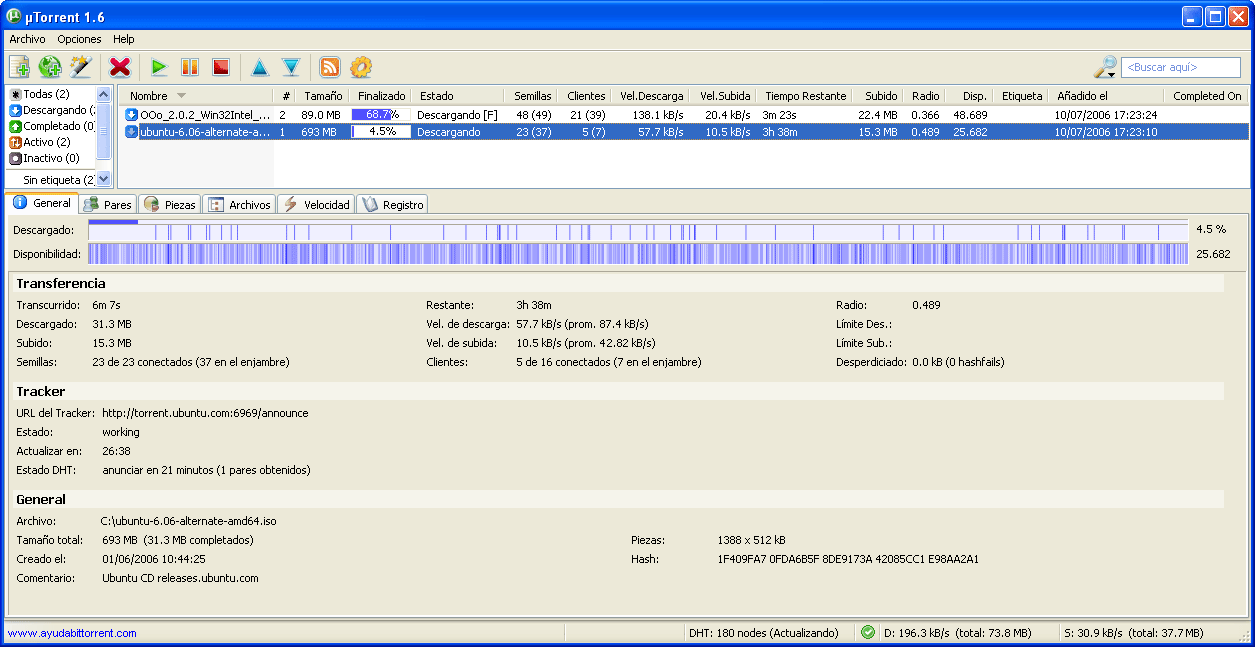Switch to the Piezas tab
The width and height of the screenshot is (1255, 647).
click(x=170, y=205)
